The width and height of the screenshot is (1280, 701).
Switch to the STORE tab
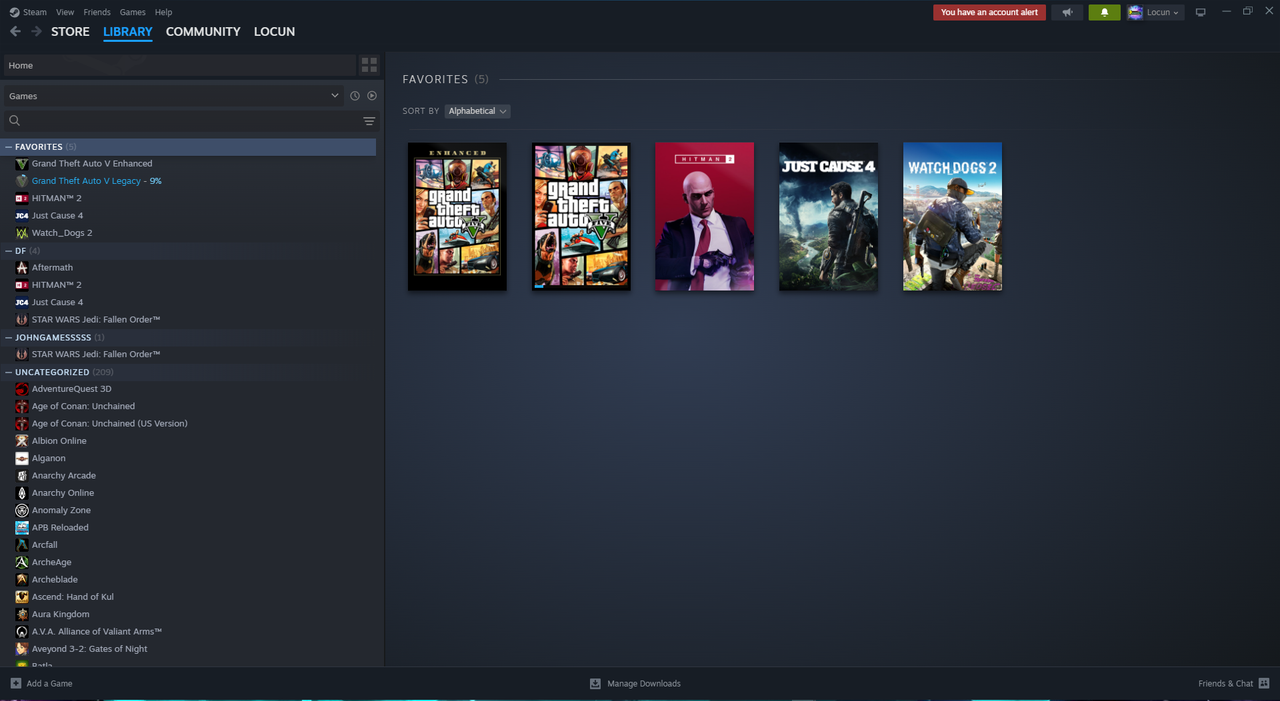(70, 32)
